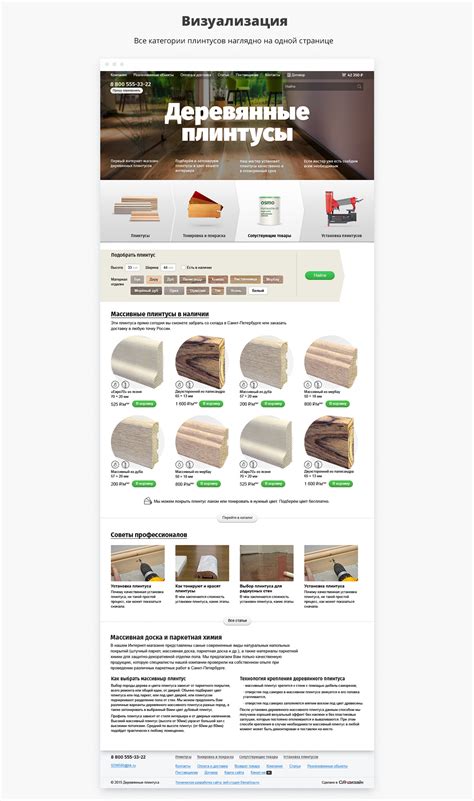Click the Ширина input field in filter
The image size is (474, 801).
tap(168, 267)
